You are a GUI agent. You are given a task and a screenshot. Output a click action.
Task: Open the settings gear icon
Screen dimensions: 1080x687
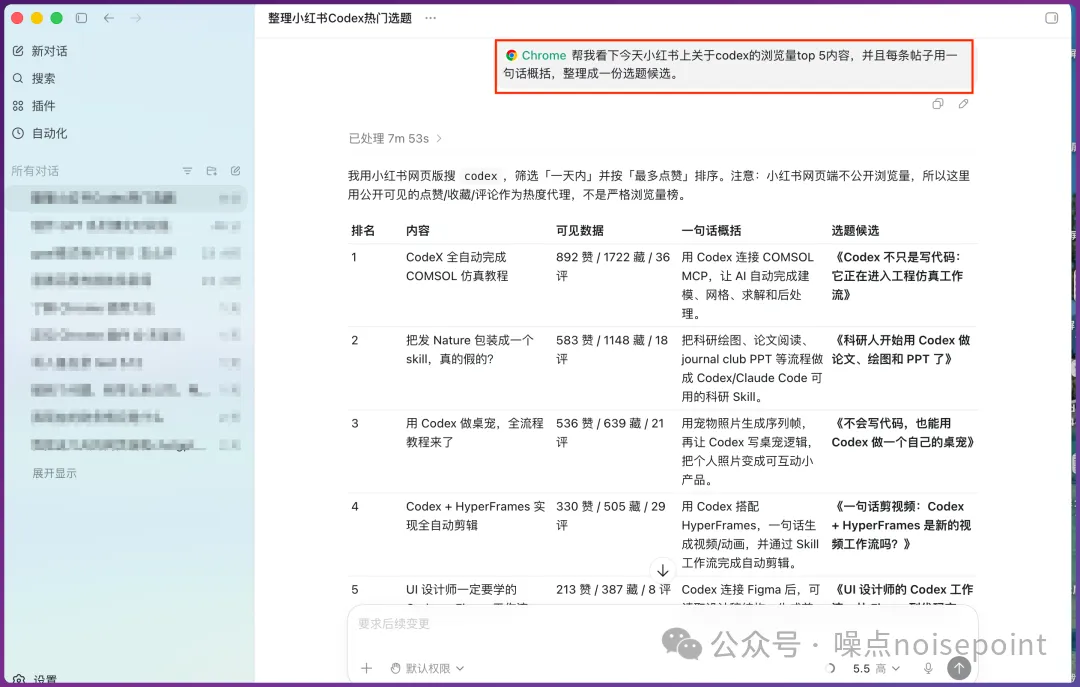(19, 679)
